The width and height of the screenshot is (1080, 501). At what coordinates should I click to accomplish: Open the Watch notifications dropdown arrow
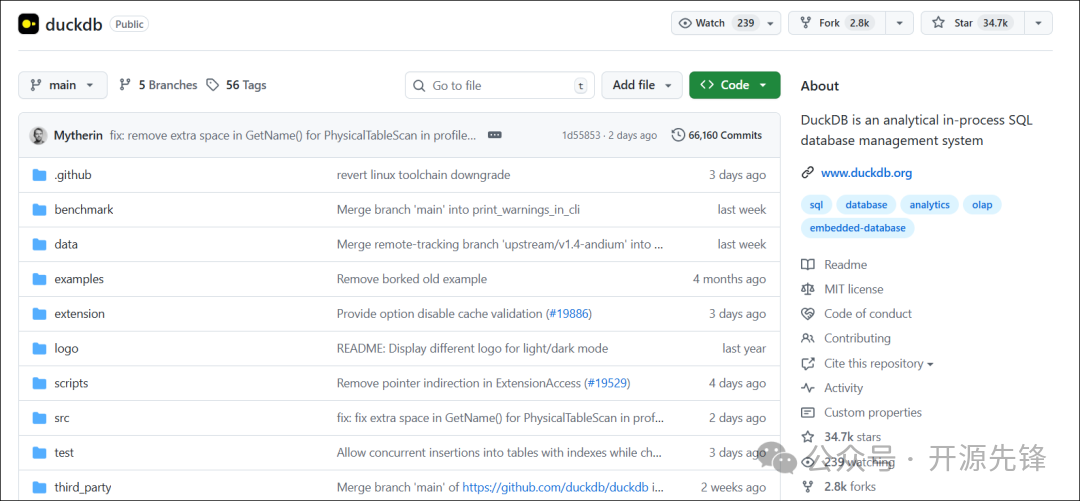771,23
